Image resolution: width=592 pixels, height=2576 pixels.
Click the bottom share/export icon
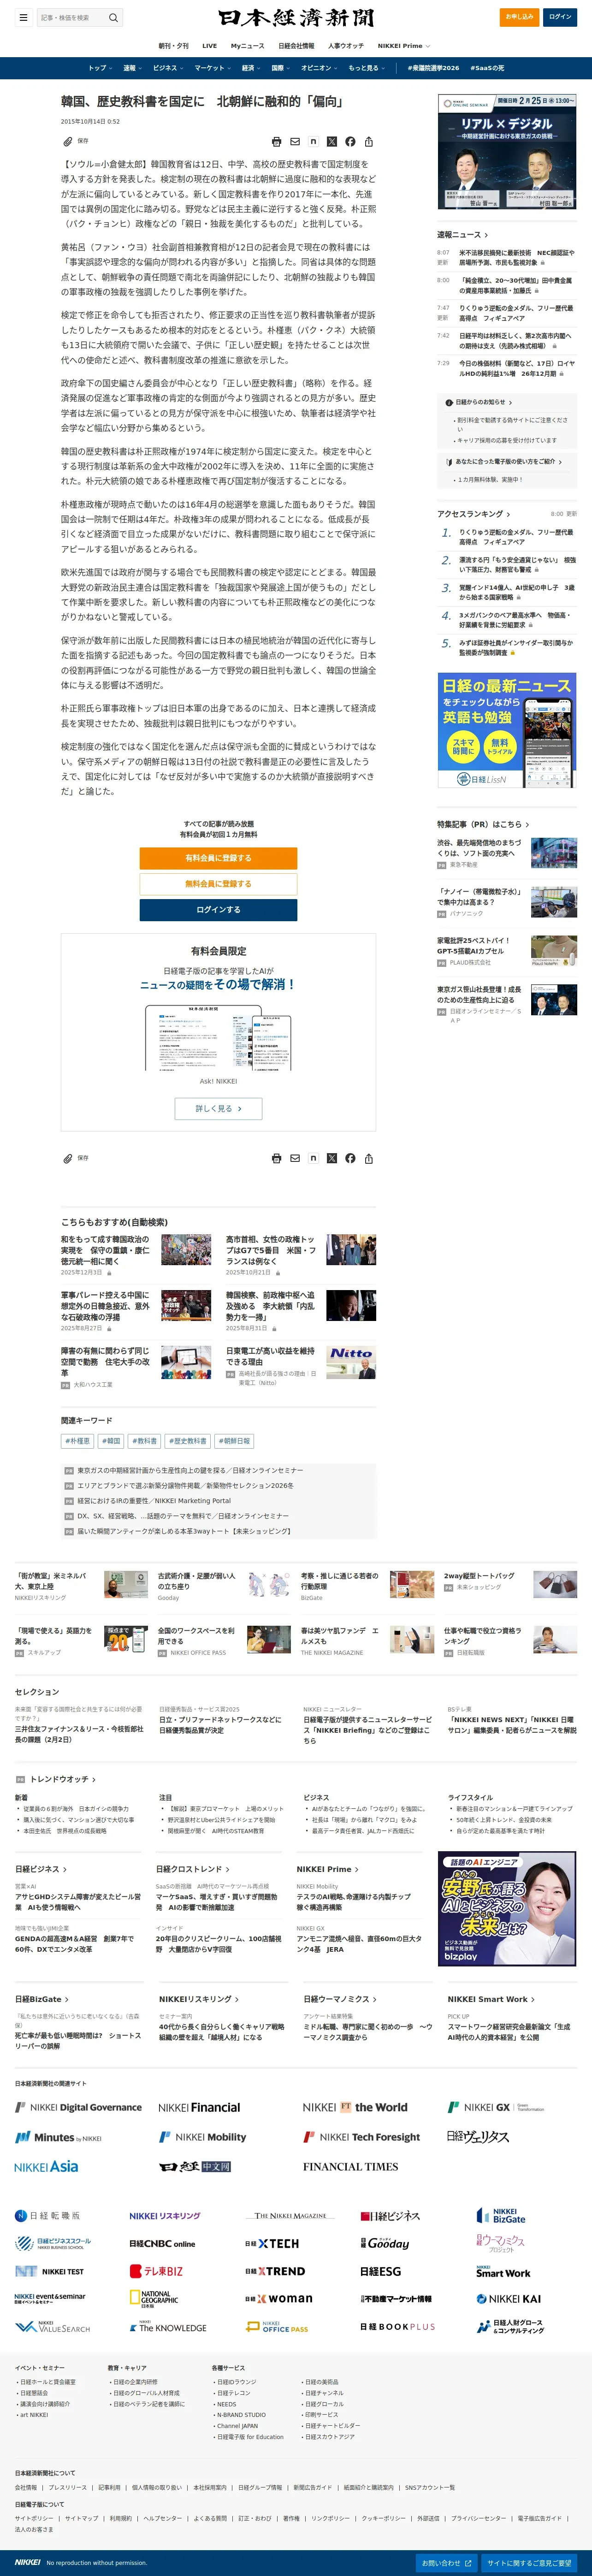[x=369, y=1159]
